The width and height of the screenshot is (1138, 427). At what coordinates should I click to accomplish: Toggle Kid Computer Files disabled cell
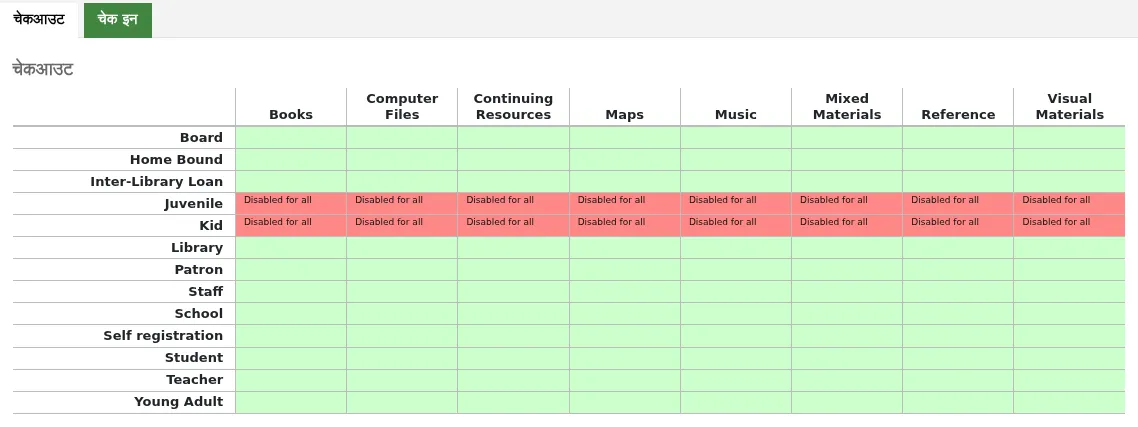[x=402, y=226]
